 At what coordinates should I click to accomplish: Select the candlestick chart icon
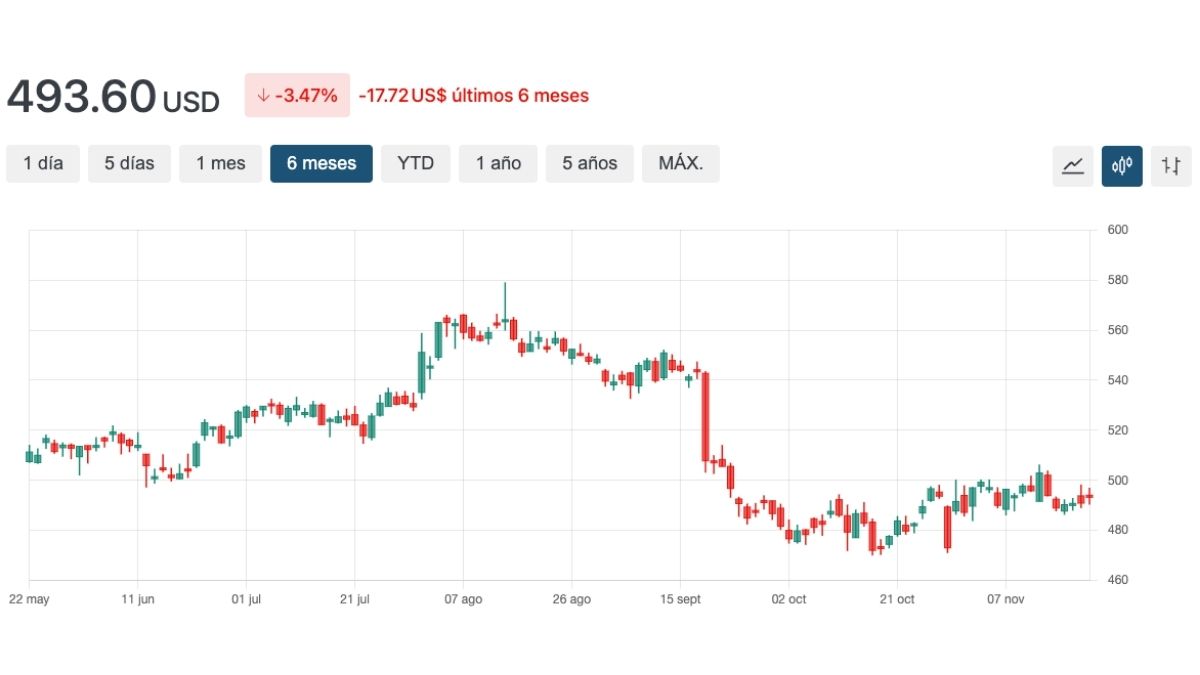1122,165
